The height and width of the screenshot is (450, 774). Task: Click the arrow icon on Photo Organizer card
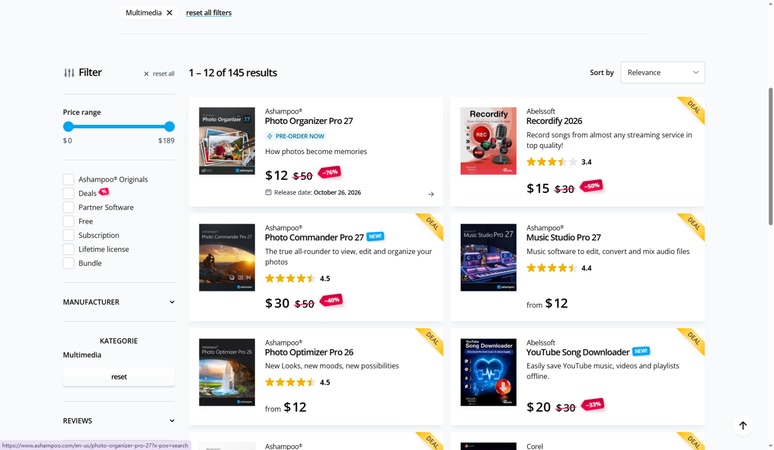coord(431,194)
